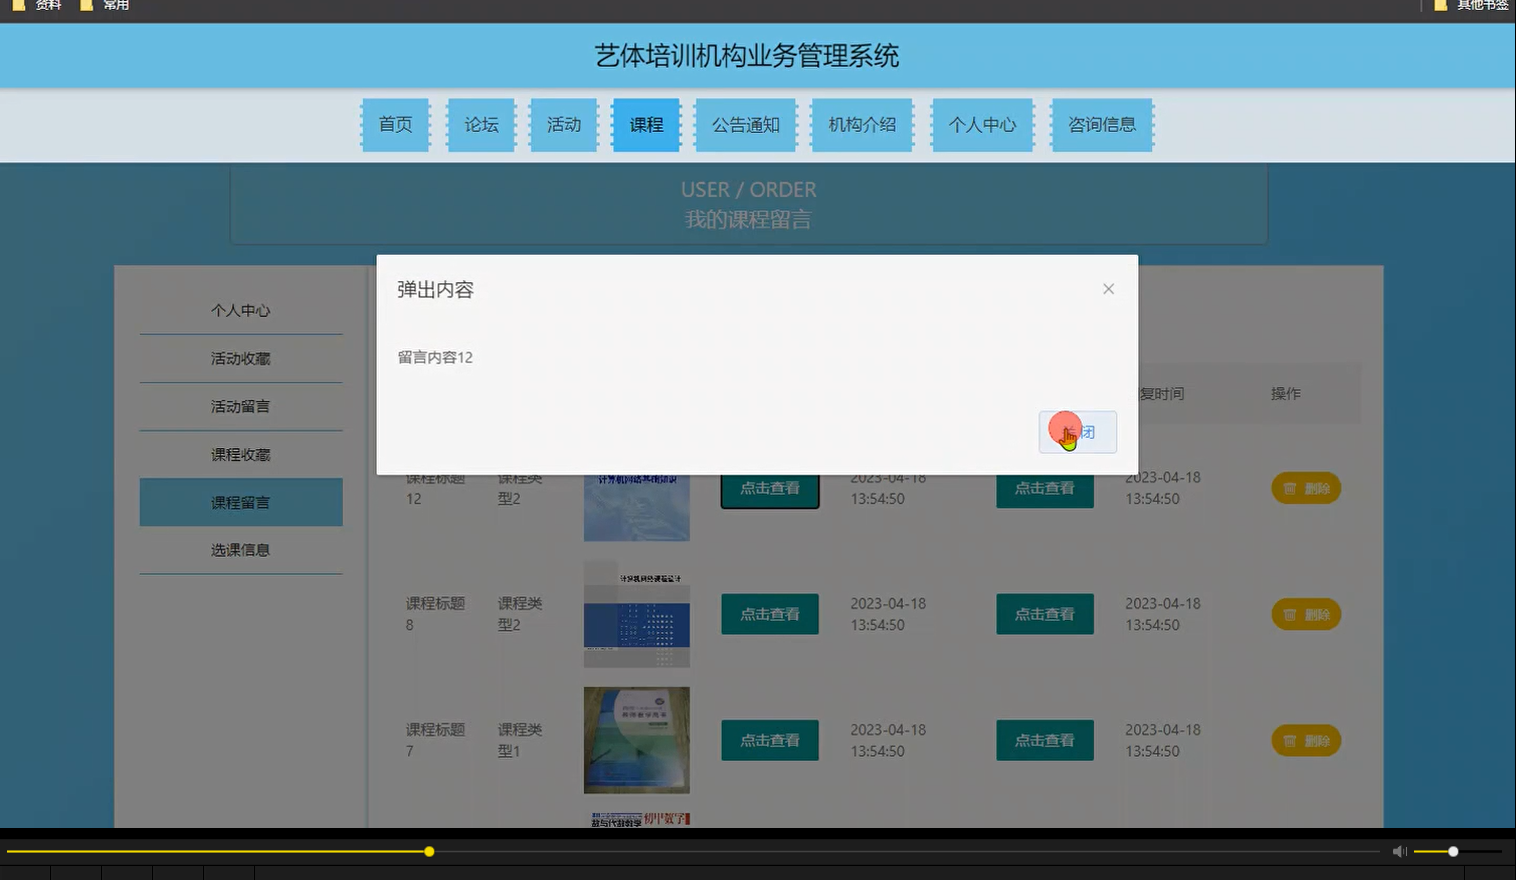Screen dimensions: 1516x880
Task: Switch to the 首页 navigation tab
Action: 394,124
